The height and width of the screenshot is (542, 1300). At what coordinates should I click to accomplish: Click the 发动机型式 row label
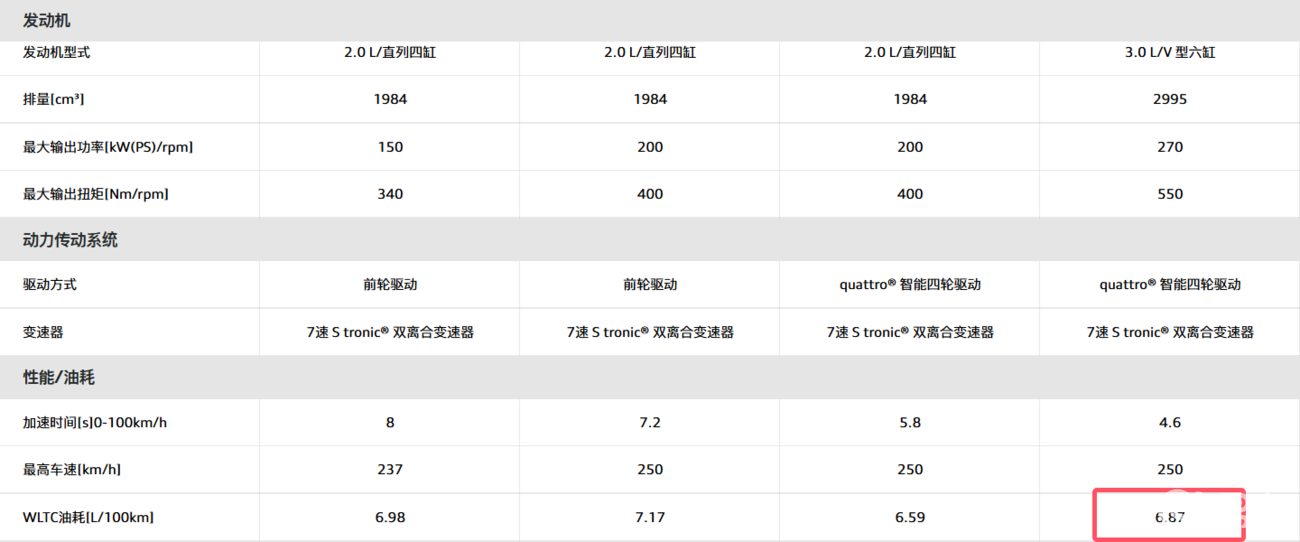tap(56, 52)
